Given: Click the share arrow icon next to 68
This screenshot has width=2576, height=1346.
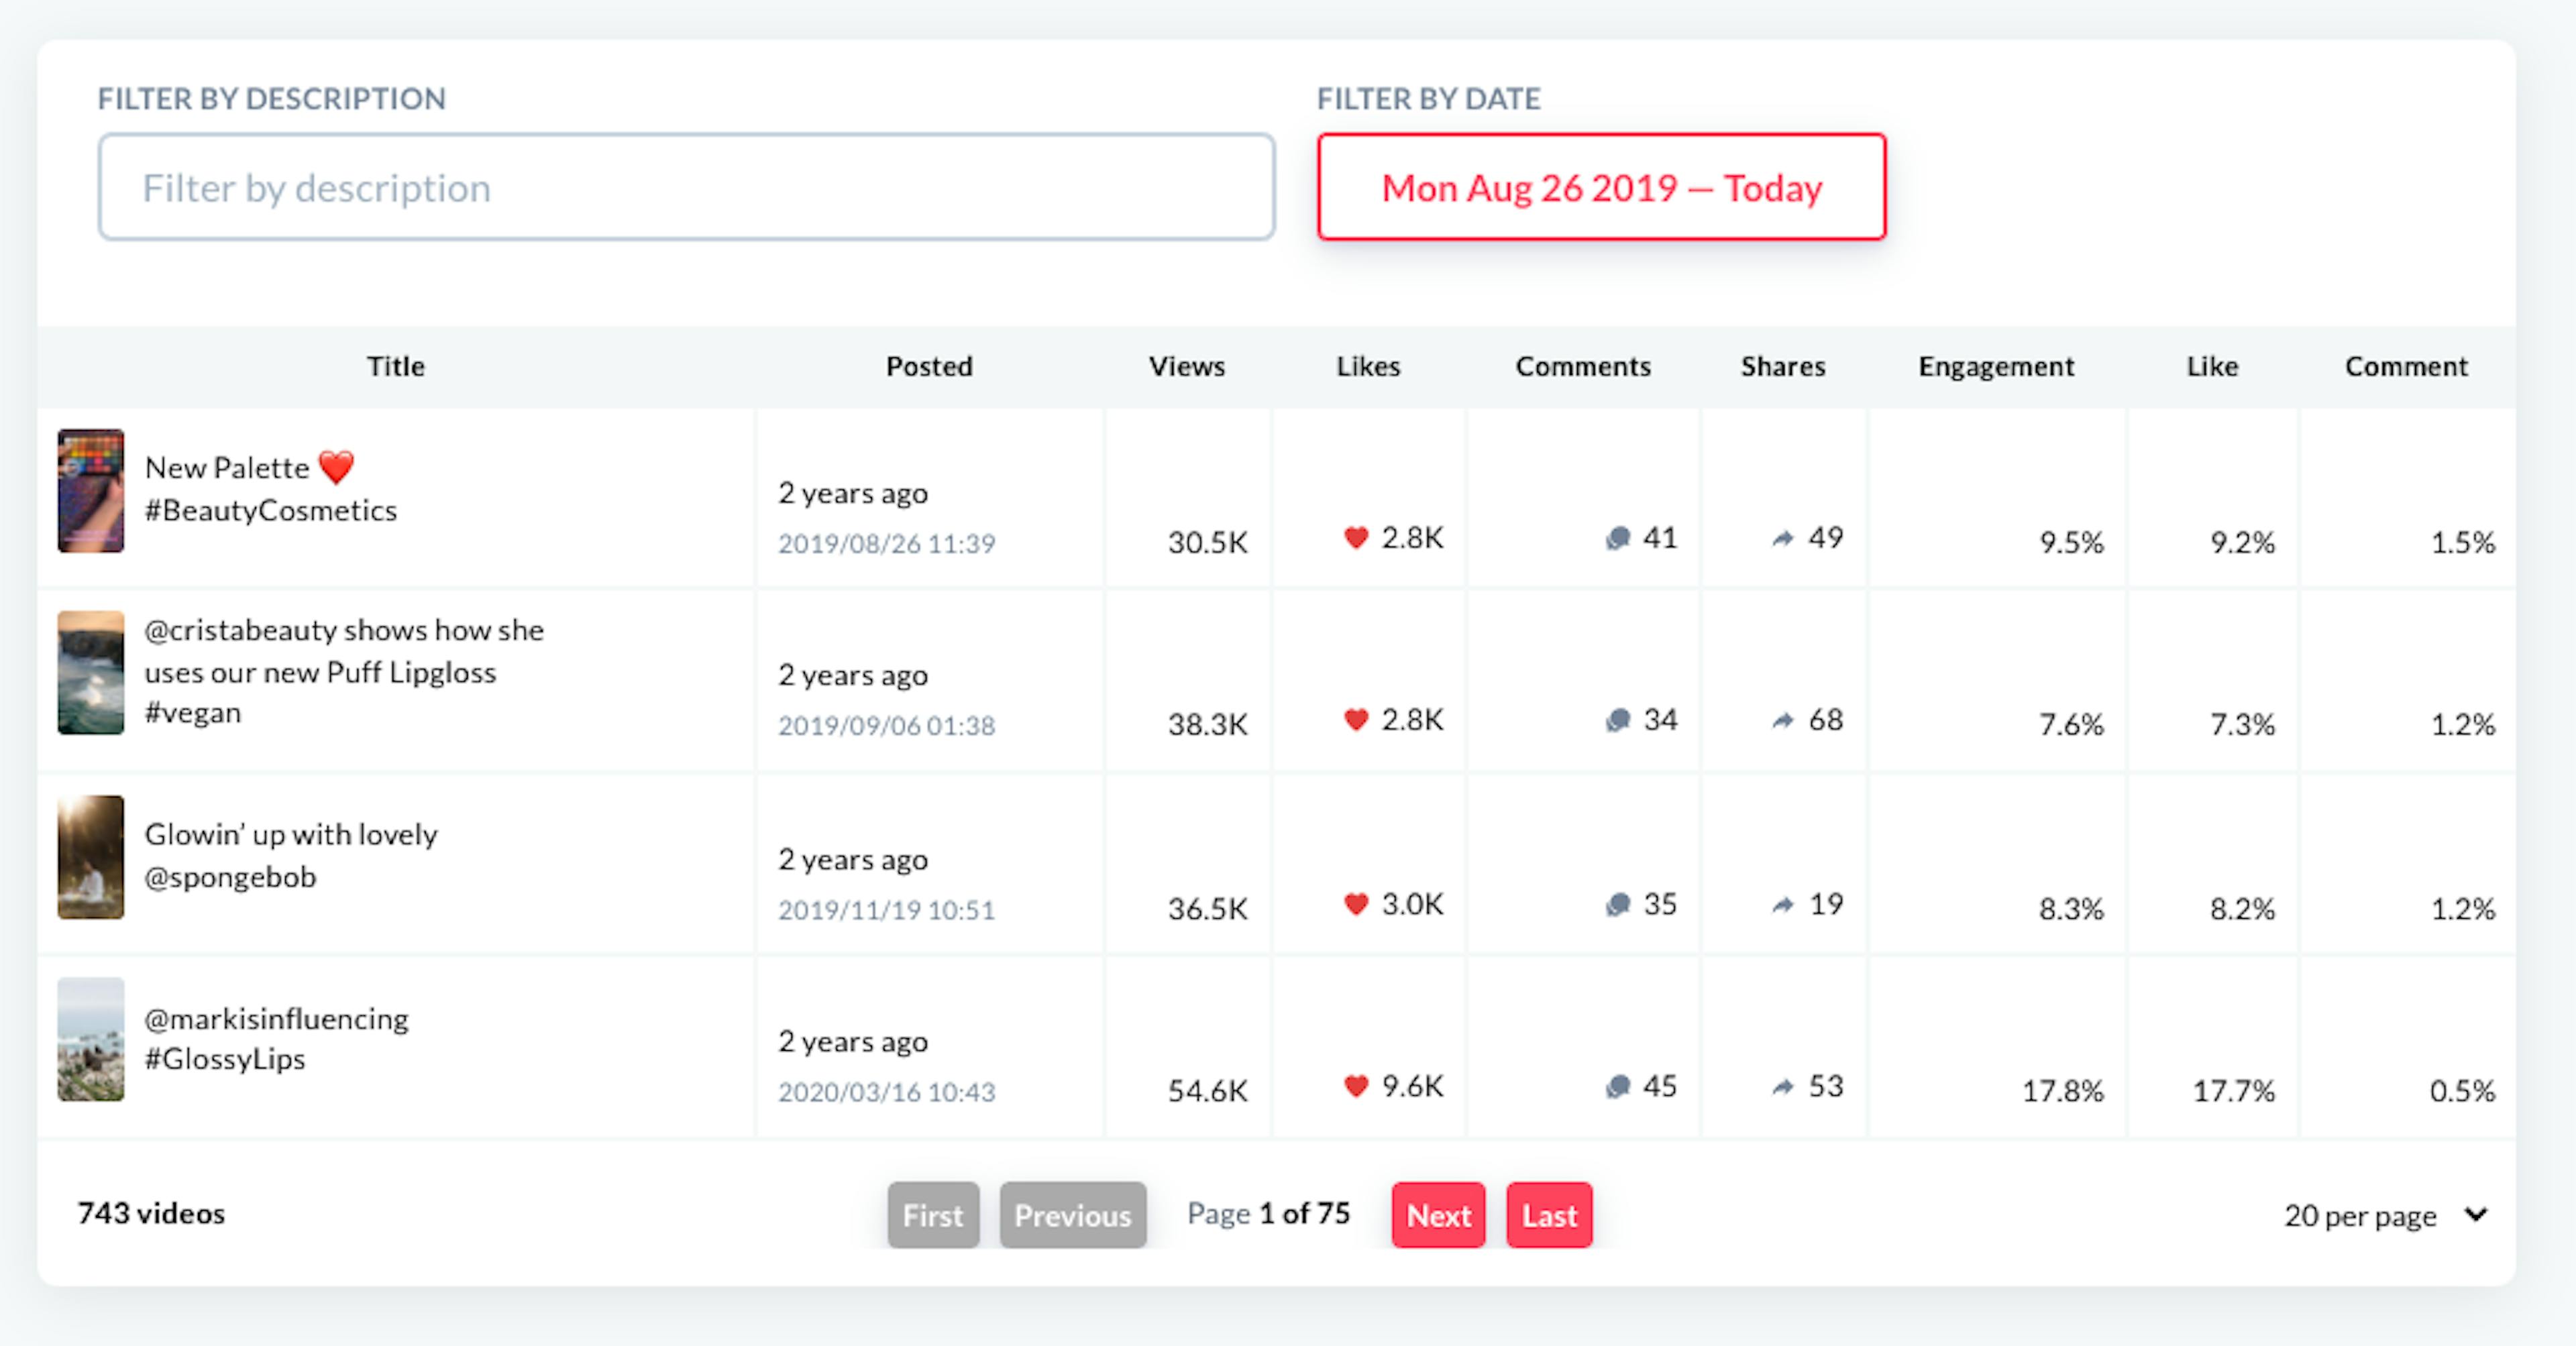Looking at the screenshot, I should 1783,721.
